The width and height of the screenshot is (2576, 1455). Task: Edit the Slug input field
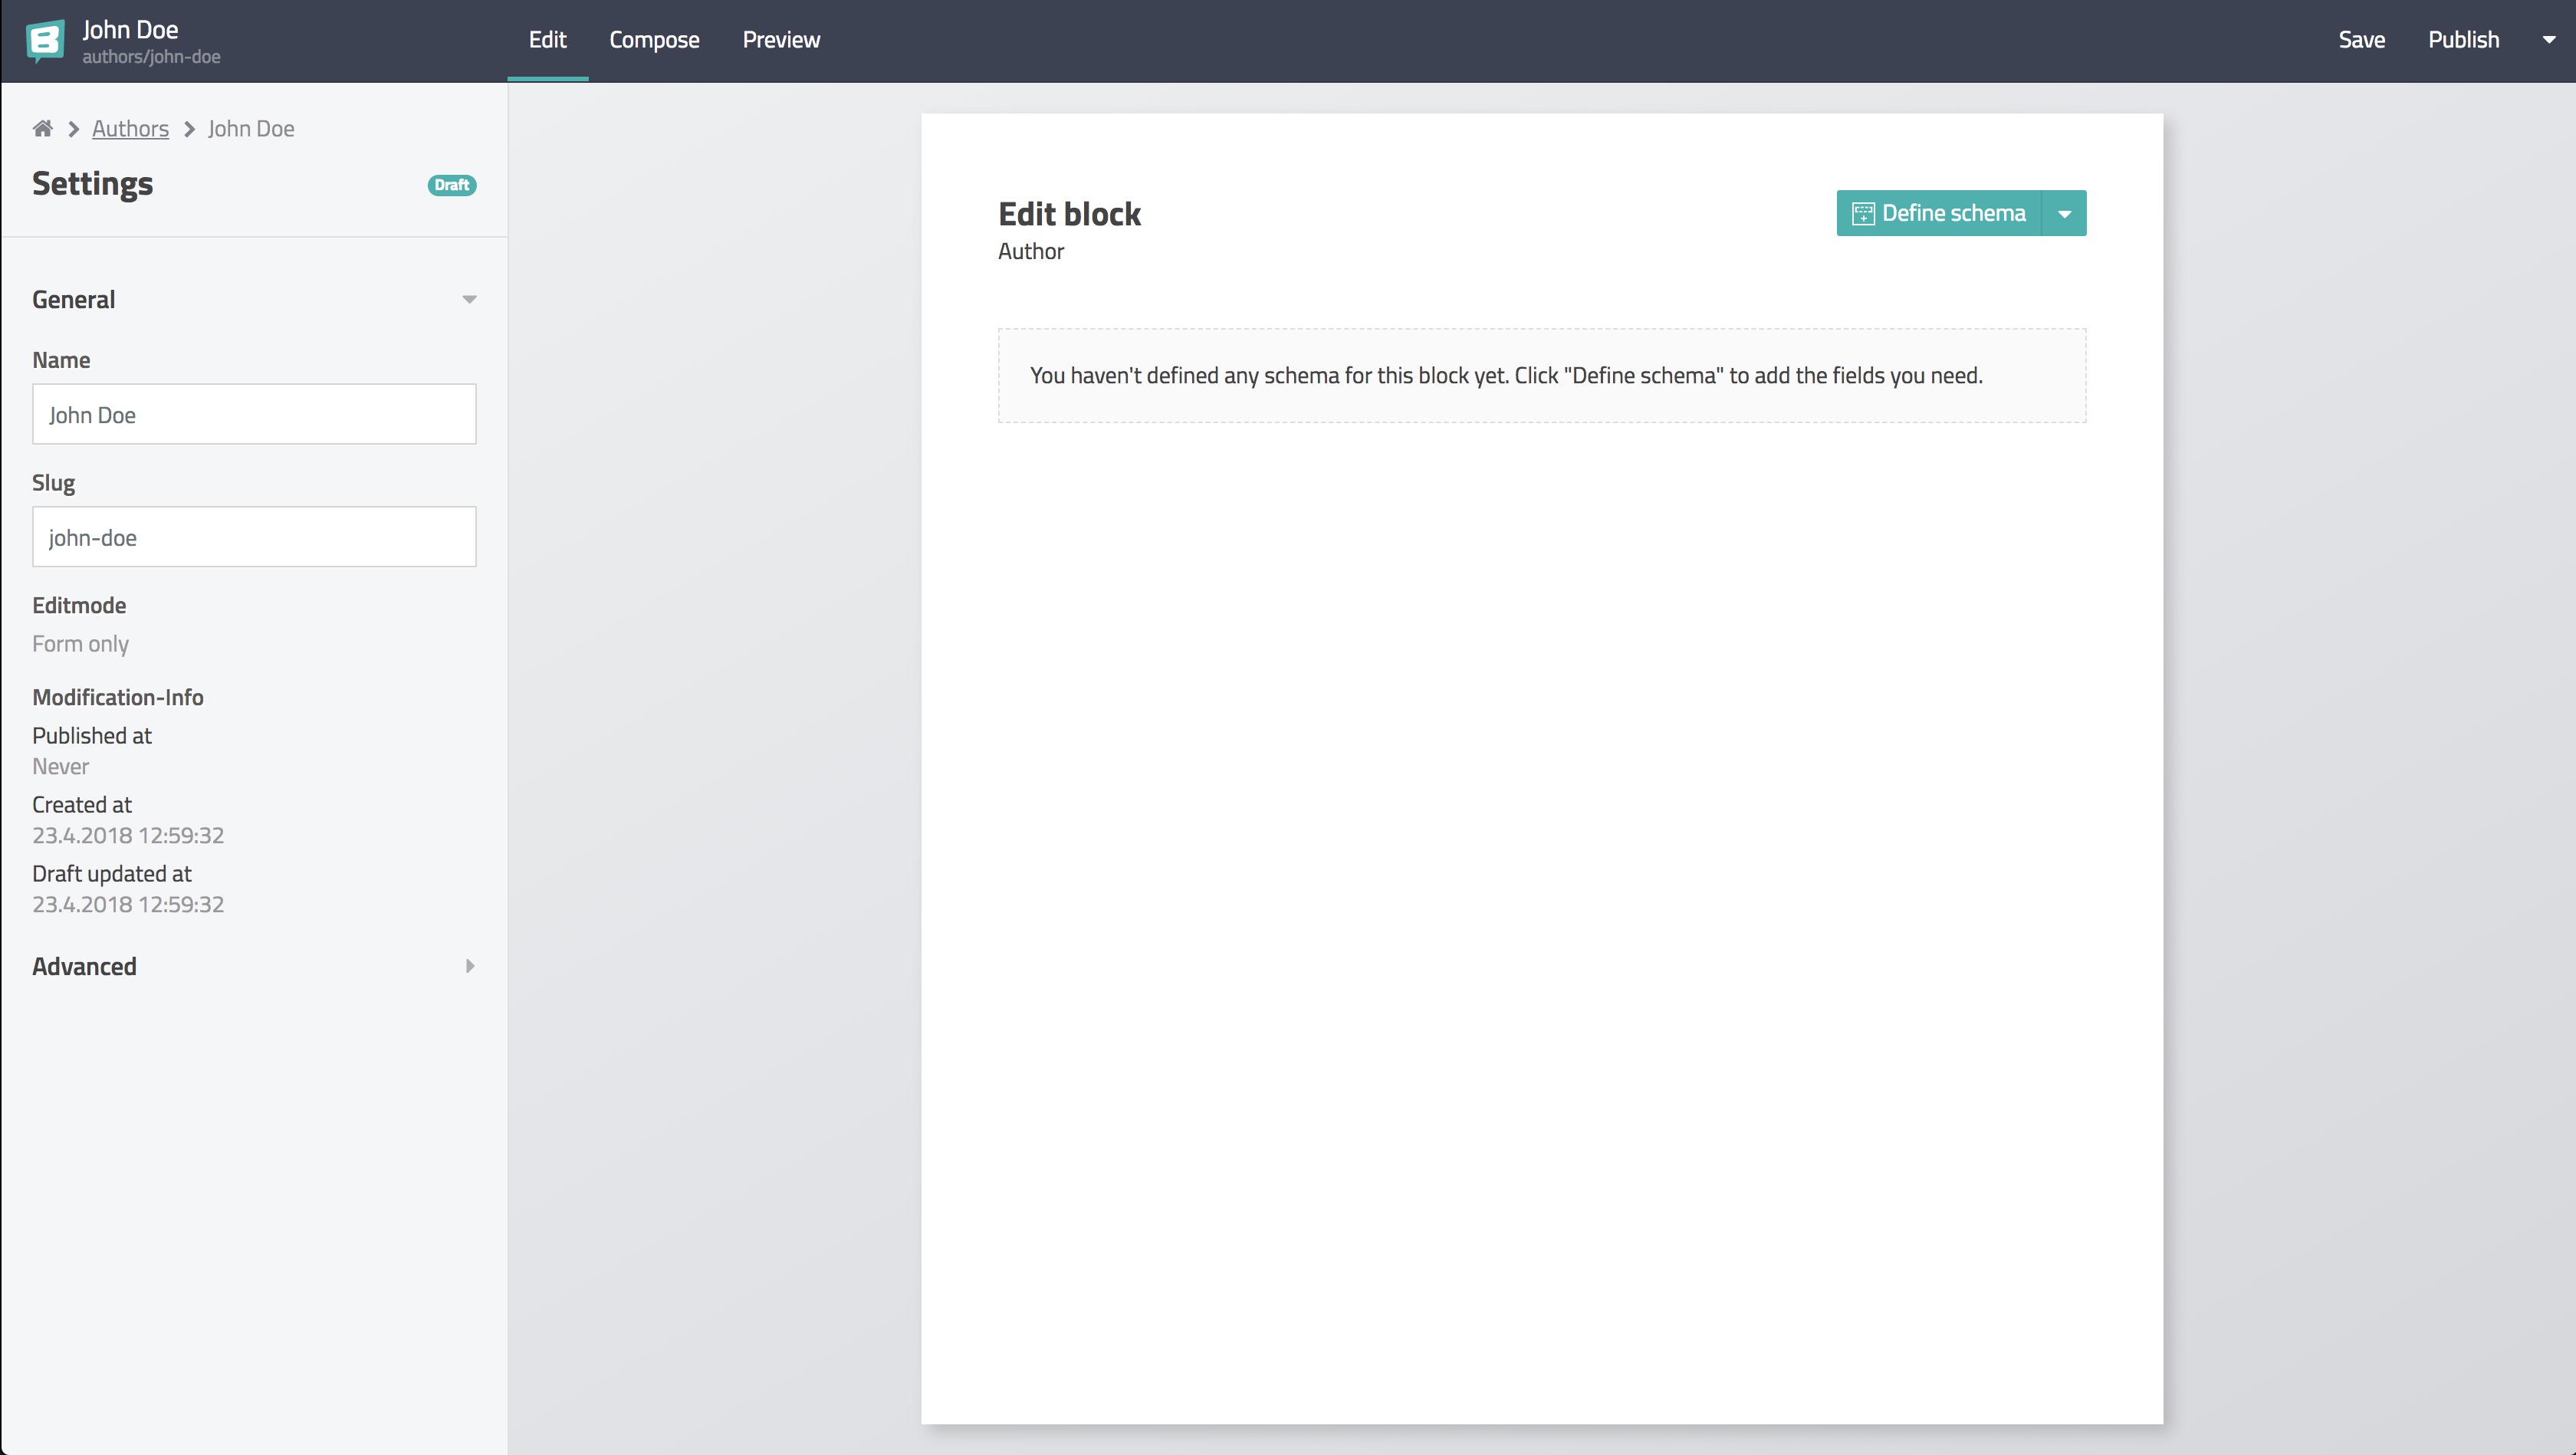(253, 537)
